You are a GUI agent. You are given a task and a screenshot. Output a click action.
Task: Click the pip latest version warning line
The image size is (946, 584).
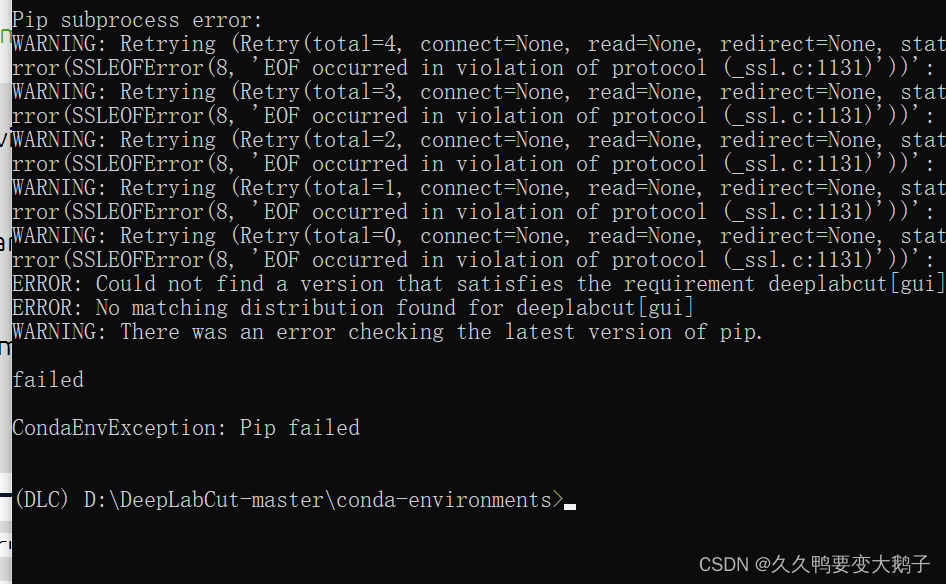[x=387, y=332]
